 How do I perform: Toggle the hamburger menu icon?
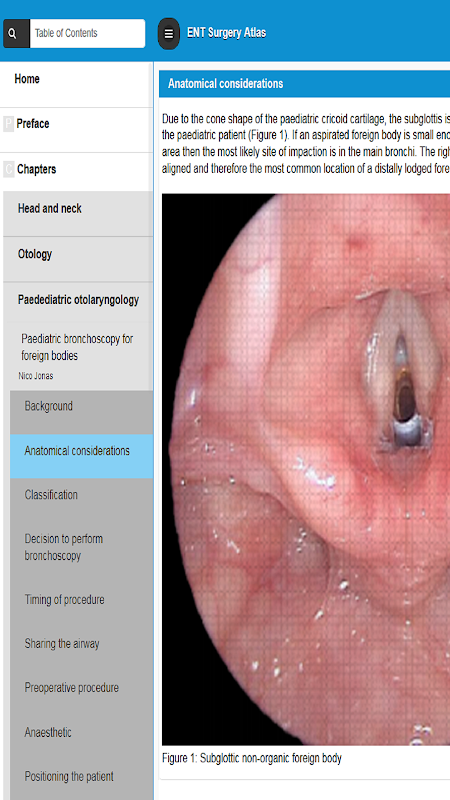click(x=168, y=34)
